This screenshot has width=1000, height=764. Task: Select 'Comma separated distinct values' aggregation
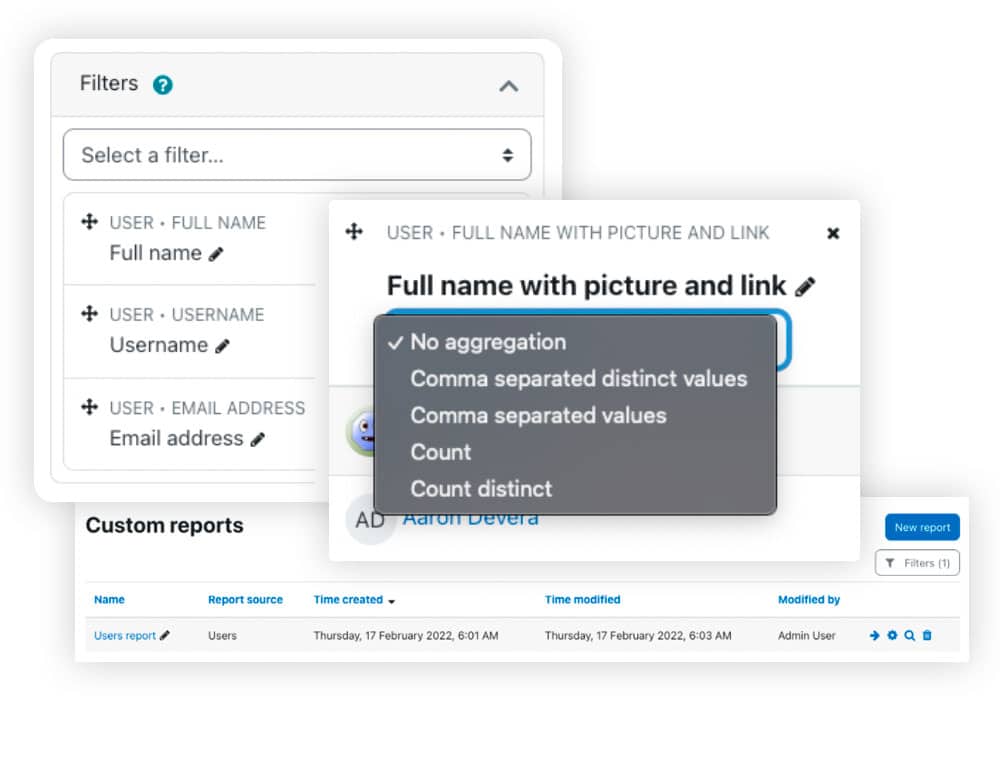click(578, 379)
